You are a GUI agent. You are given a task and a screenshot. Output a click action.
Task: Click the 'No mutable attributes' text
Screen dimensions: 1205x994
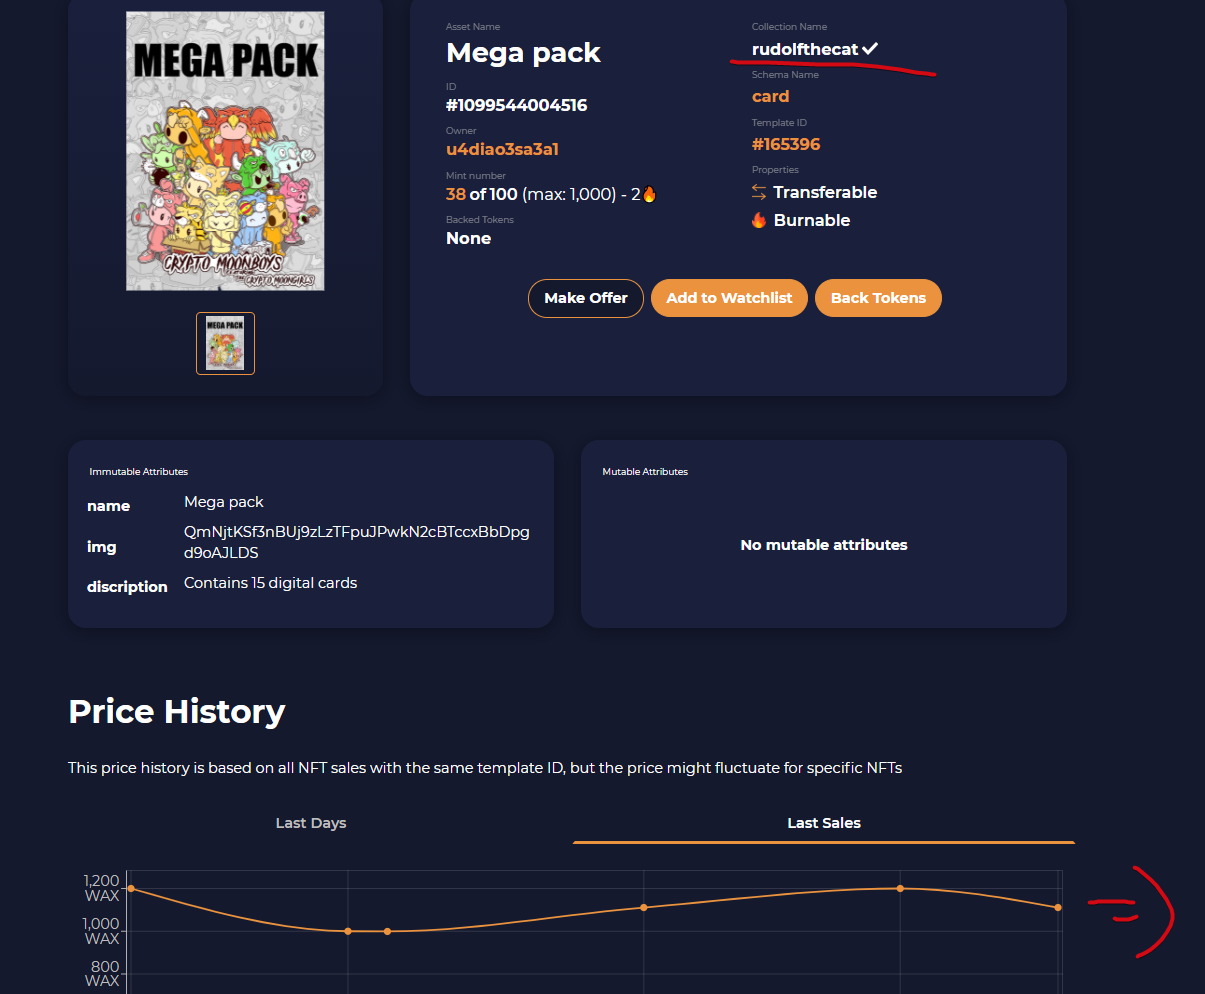[x=824, y=545]
